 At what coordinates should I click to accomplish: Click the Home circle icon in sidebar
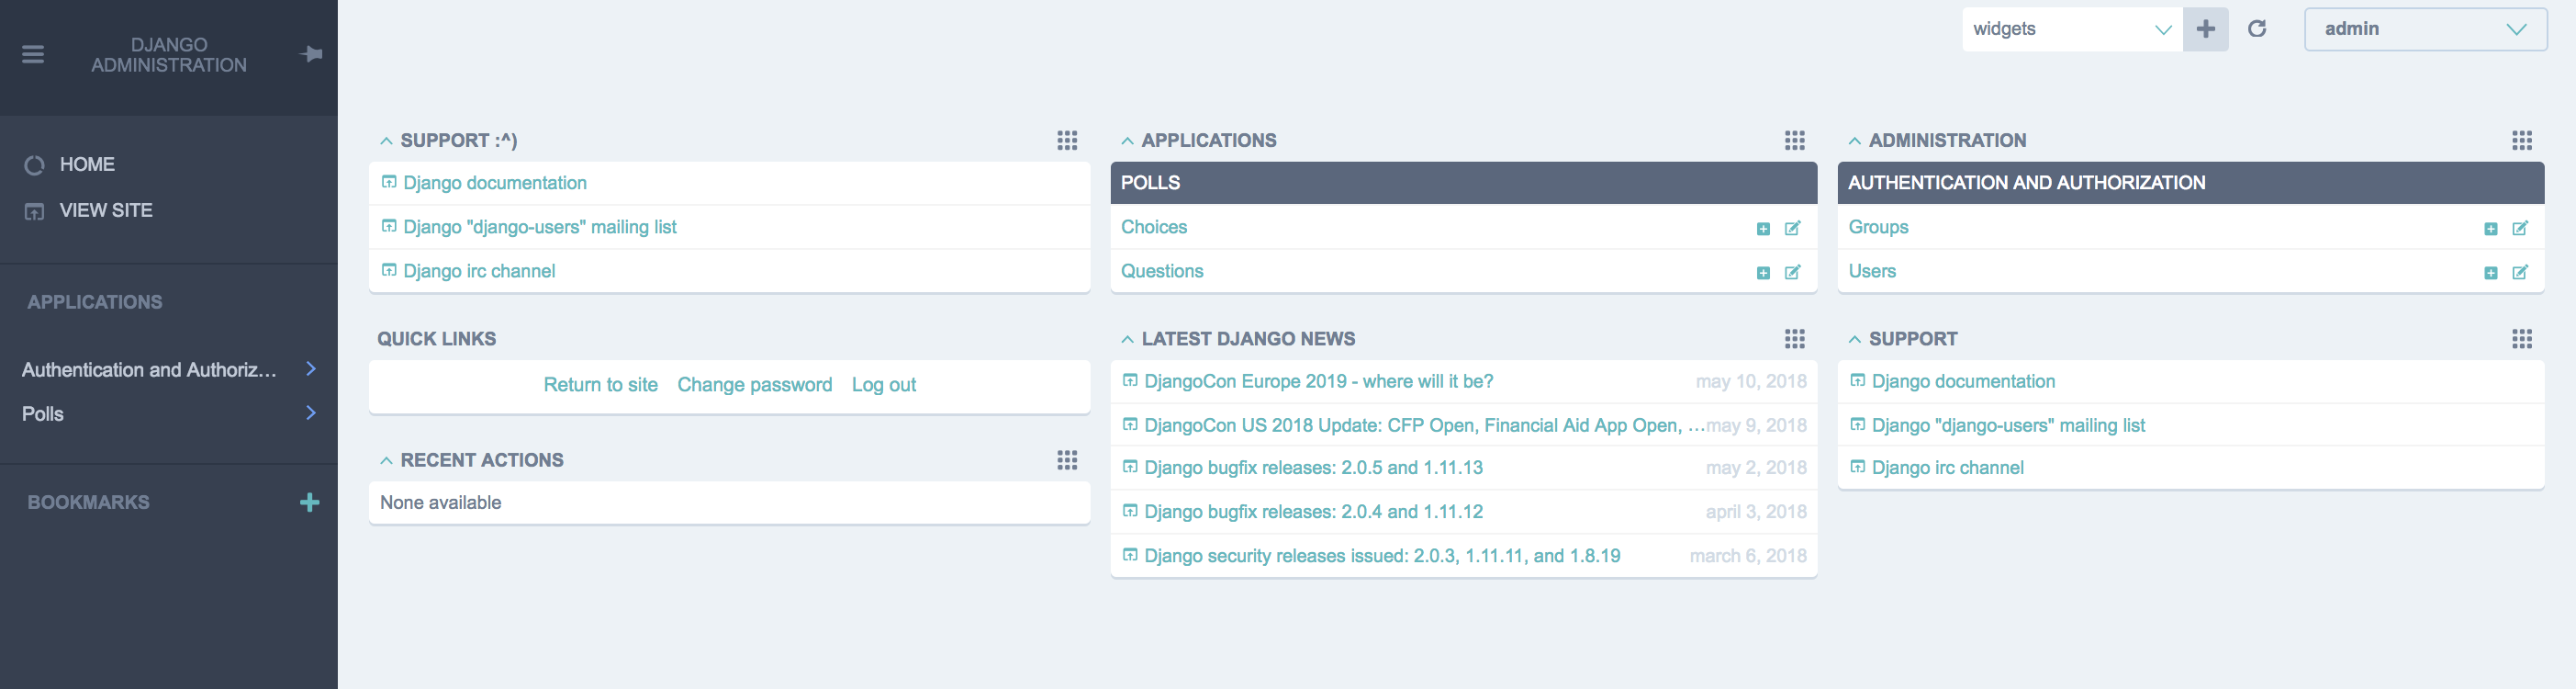coord(34,165)
